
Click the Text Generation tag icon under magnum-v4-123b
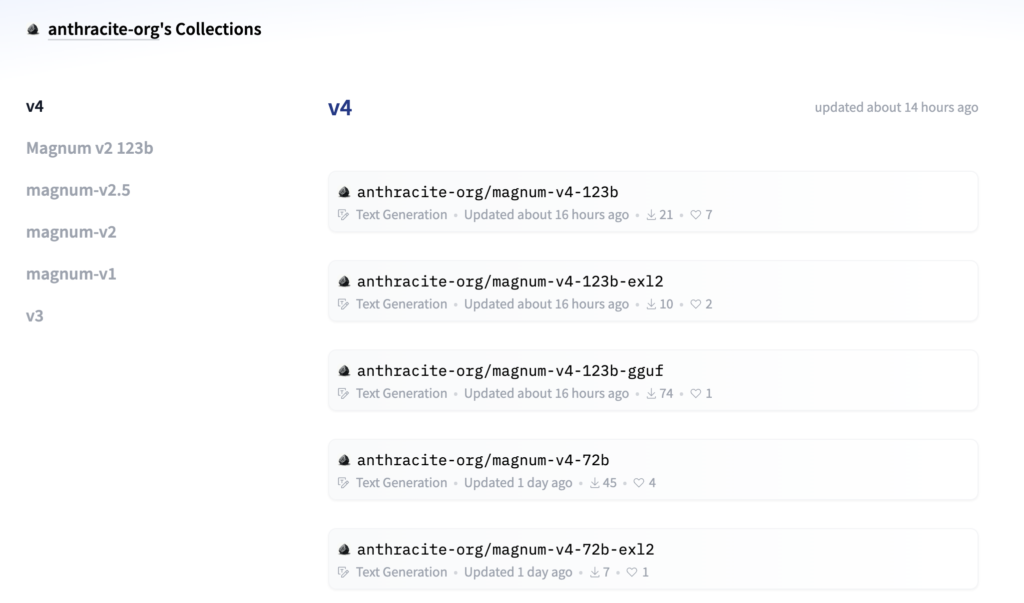pos(342,214)
